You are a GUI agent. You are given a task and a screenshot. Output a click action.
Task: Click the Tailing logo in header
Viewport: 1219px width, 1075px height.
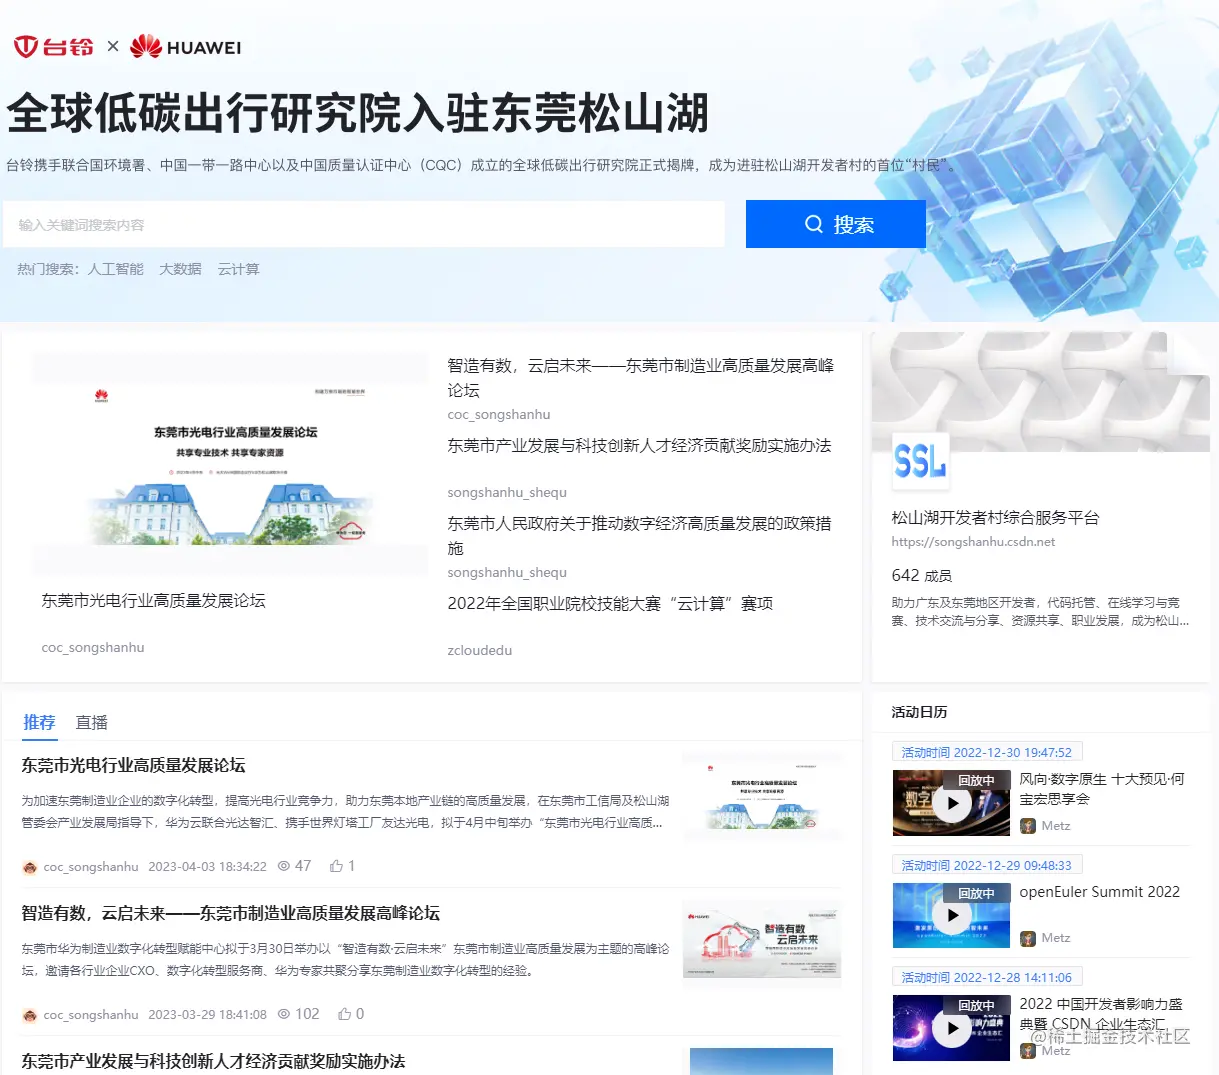(x=53, y=47)
